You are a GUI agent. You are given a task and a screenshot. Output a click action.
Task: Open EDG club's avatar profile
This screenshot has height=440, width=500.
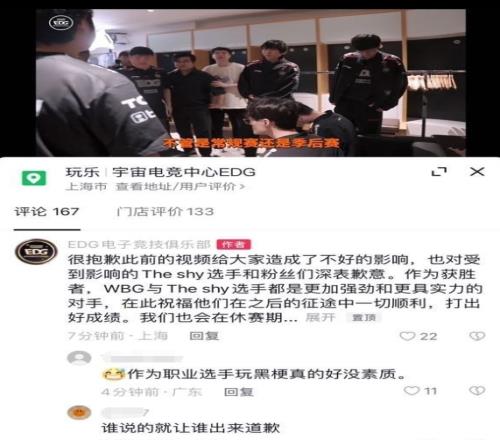36,252
